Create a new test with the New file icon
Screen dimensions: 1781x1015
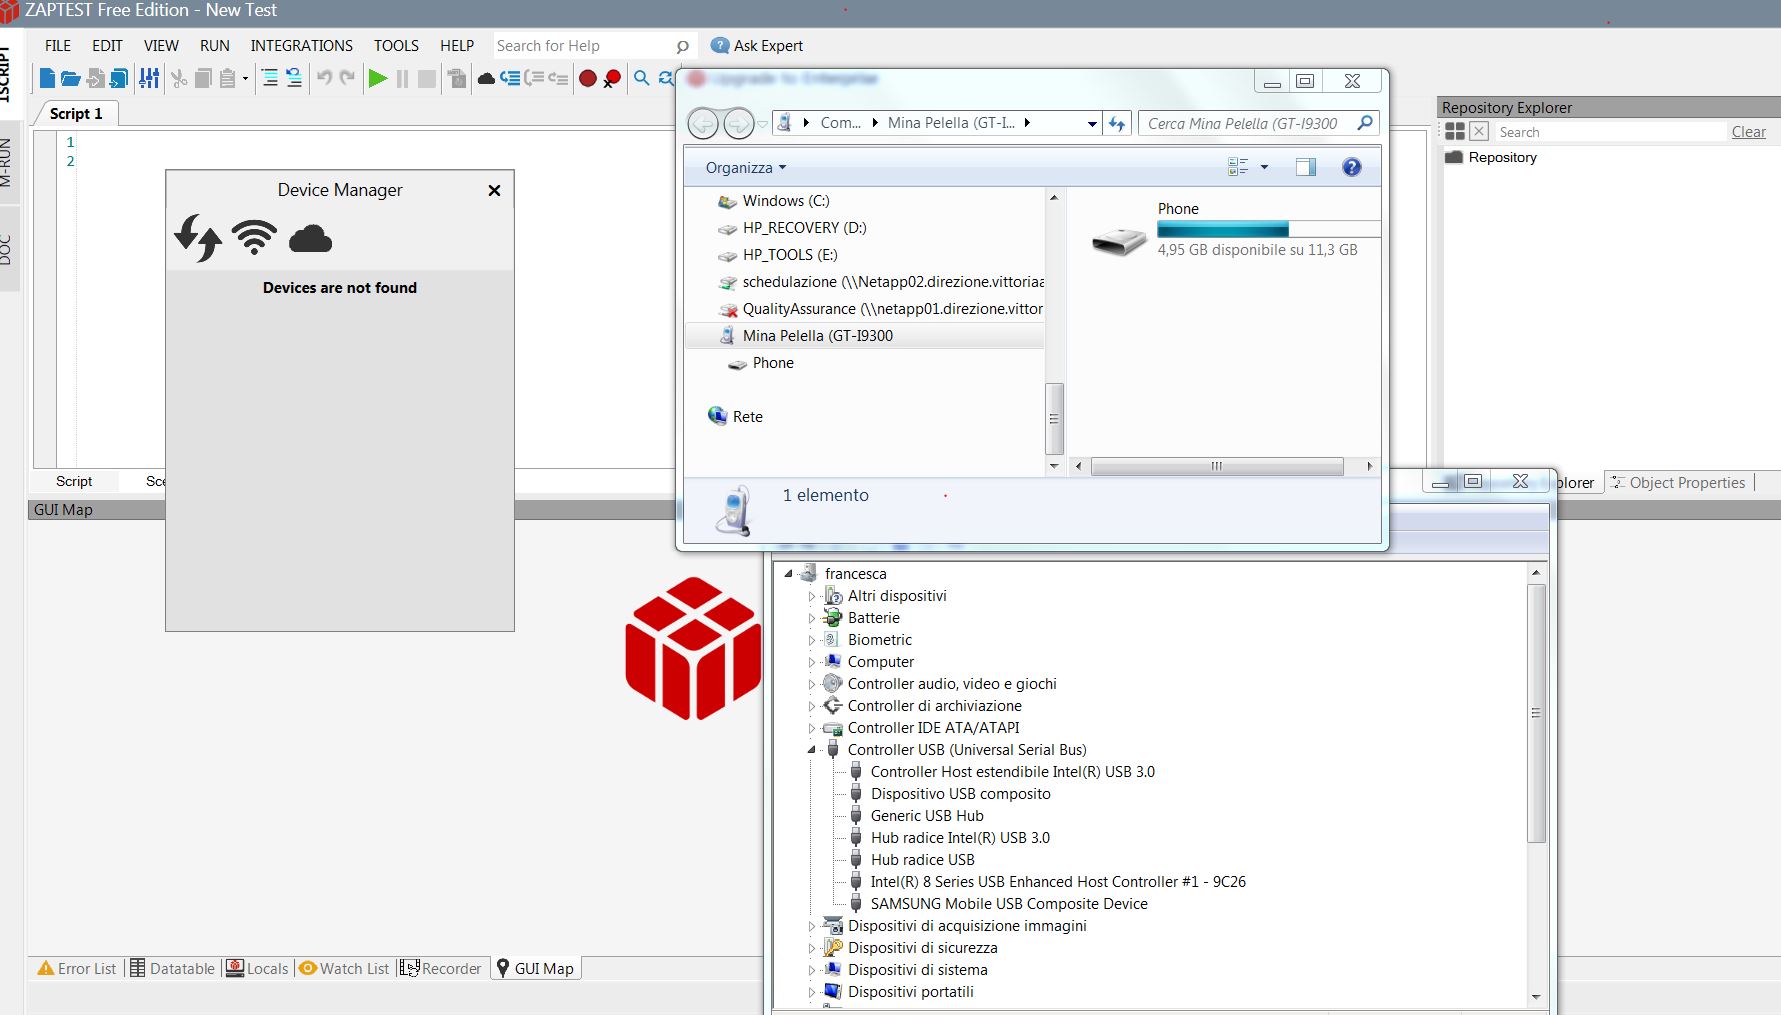[x=46, y=78]
